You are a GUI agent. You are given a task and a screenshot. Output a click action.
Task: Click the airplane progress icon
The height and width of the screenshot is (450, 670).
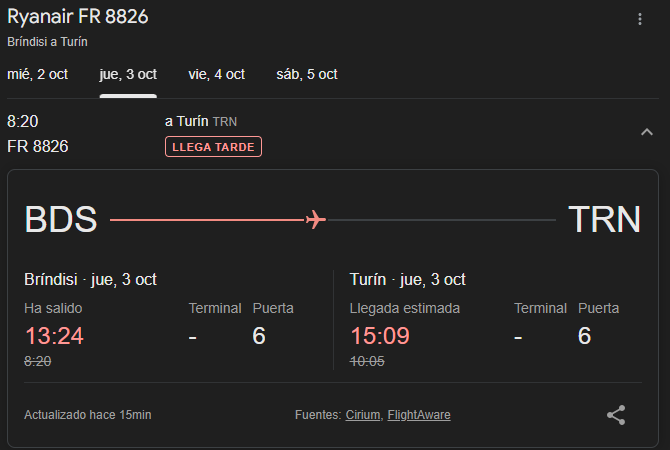pos(315,220)
